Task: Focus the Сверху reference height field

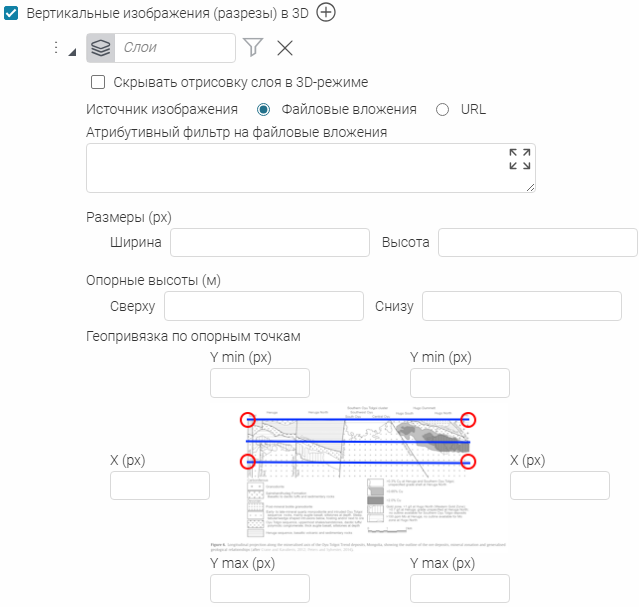Action: [x=264, y=306]
